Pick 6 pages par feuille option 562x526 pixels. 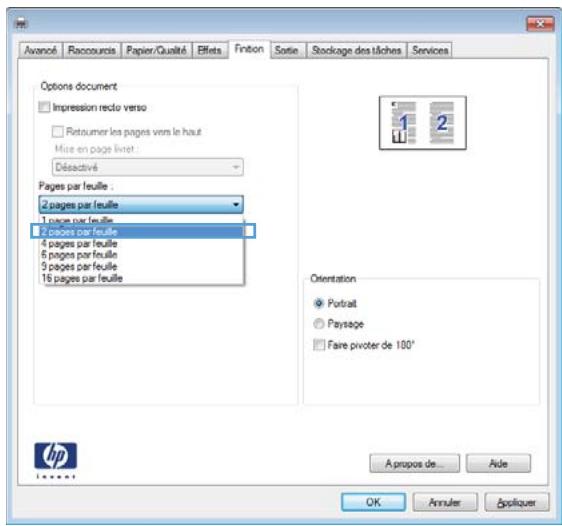[141, 255]
